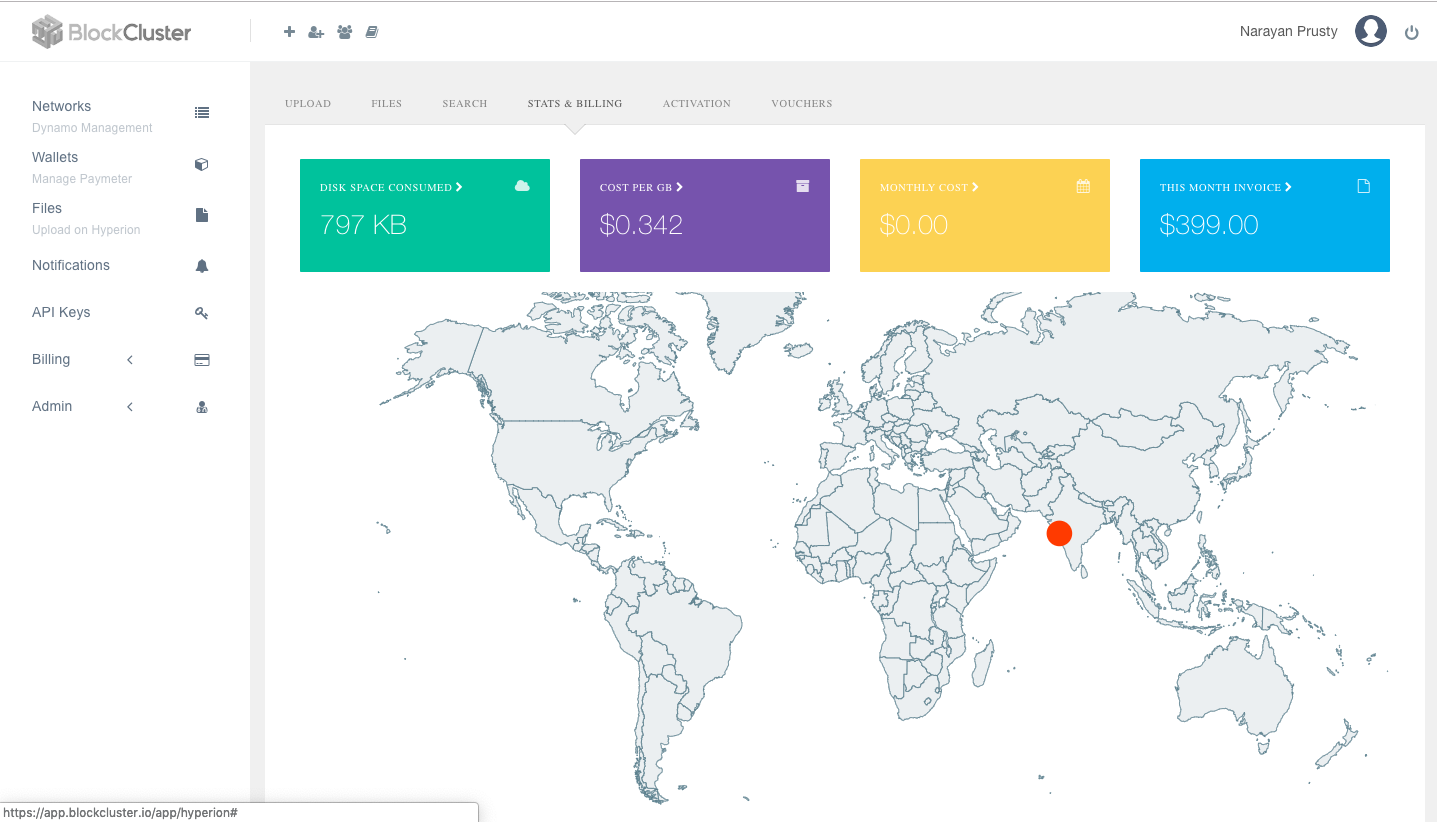Click the Upload on Hyperion subtitle
1437x822 pixels.
[86, 230]
